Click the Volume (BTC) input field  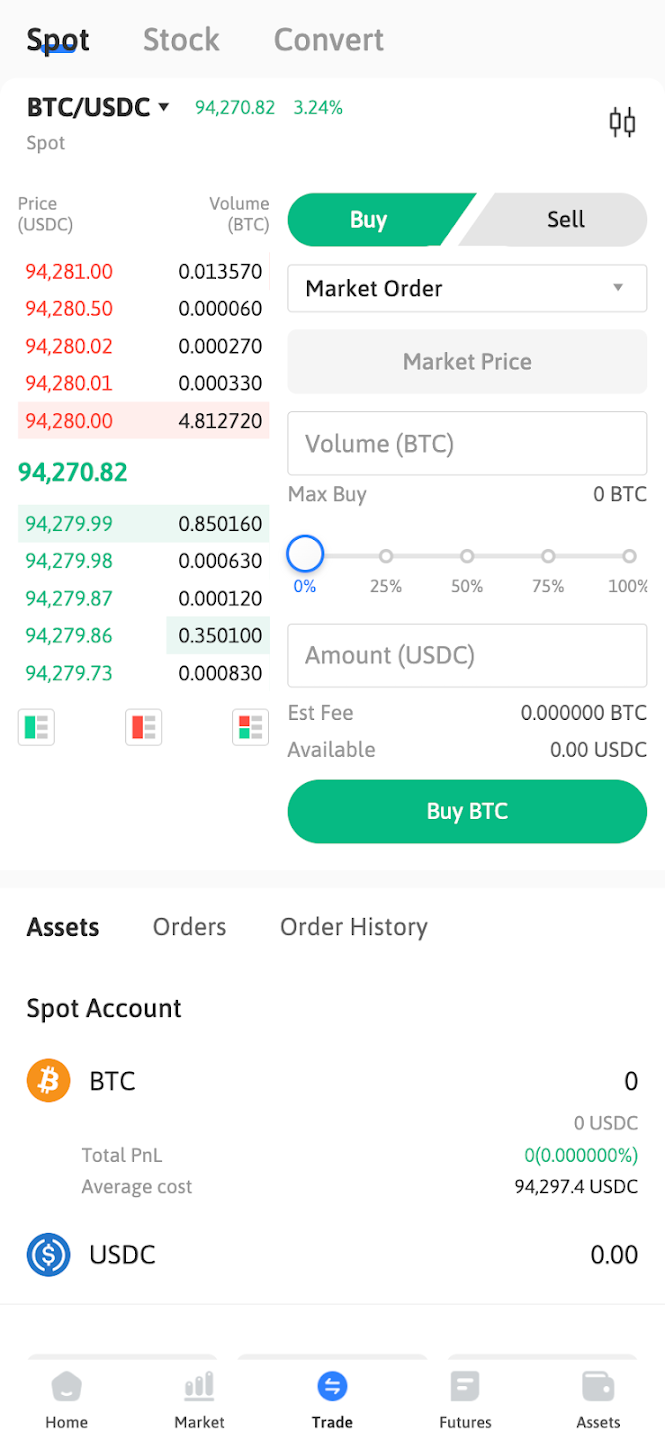pos(467,443)
